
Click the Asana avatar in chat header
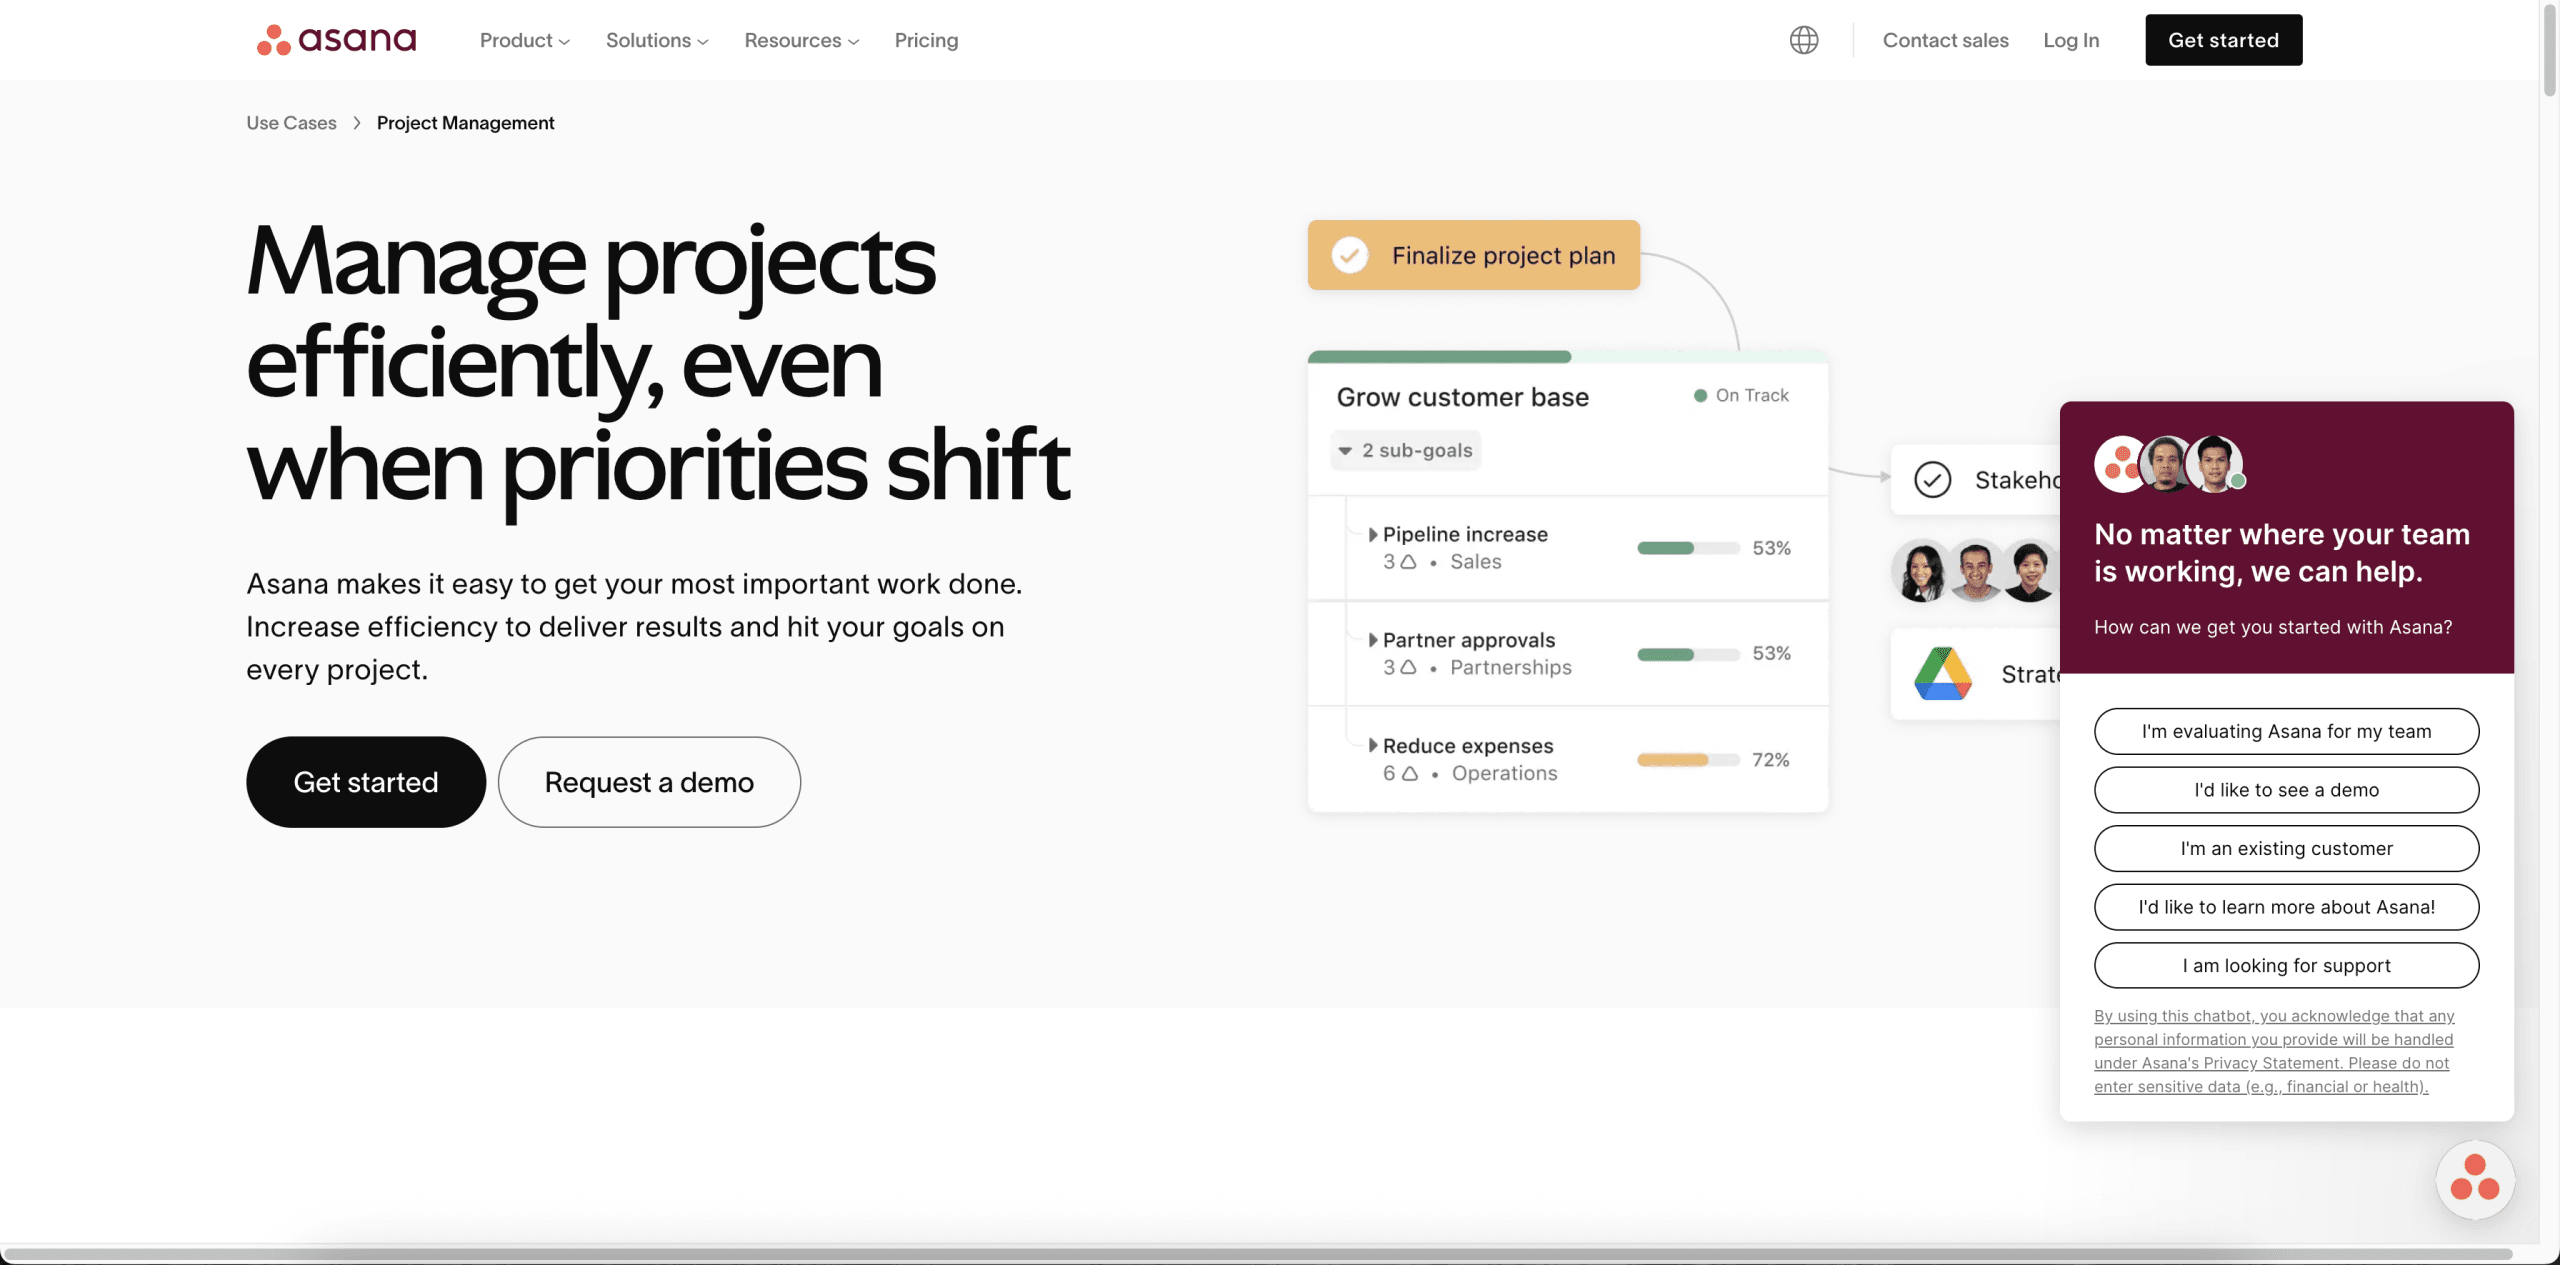tap(2121, 464)
